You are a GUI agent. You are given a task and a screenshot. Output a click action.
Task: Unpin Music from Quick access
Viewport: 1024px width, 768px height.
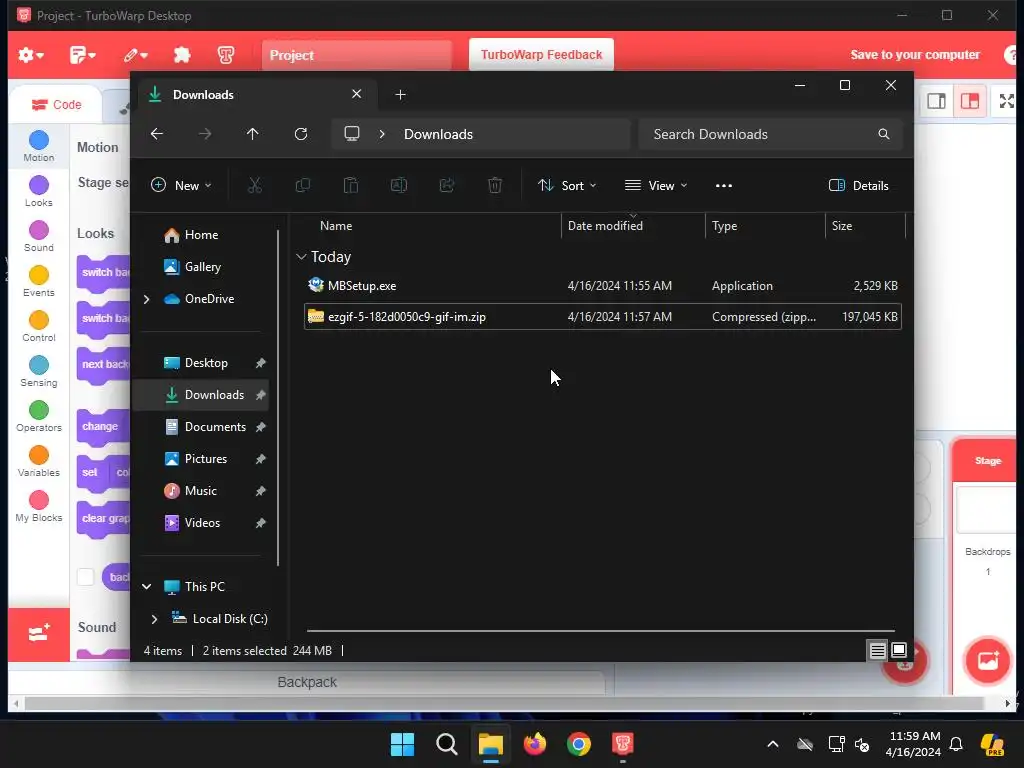click(261, 490)
